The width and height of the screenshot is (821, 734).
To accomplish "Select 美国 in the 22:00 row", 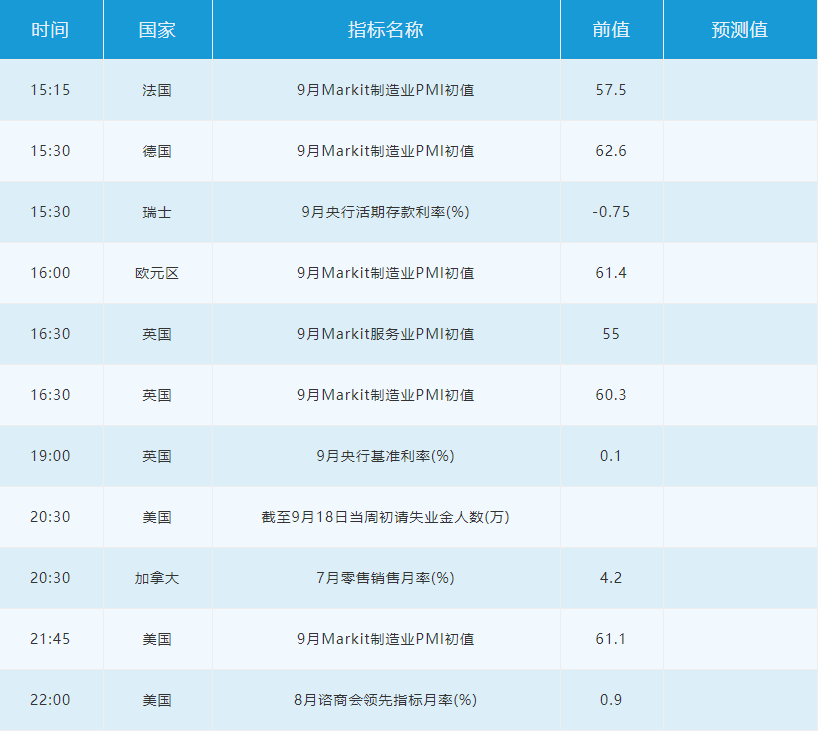I will (157, 700).
